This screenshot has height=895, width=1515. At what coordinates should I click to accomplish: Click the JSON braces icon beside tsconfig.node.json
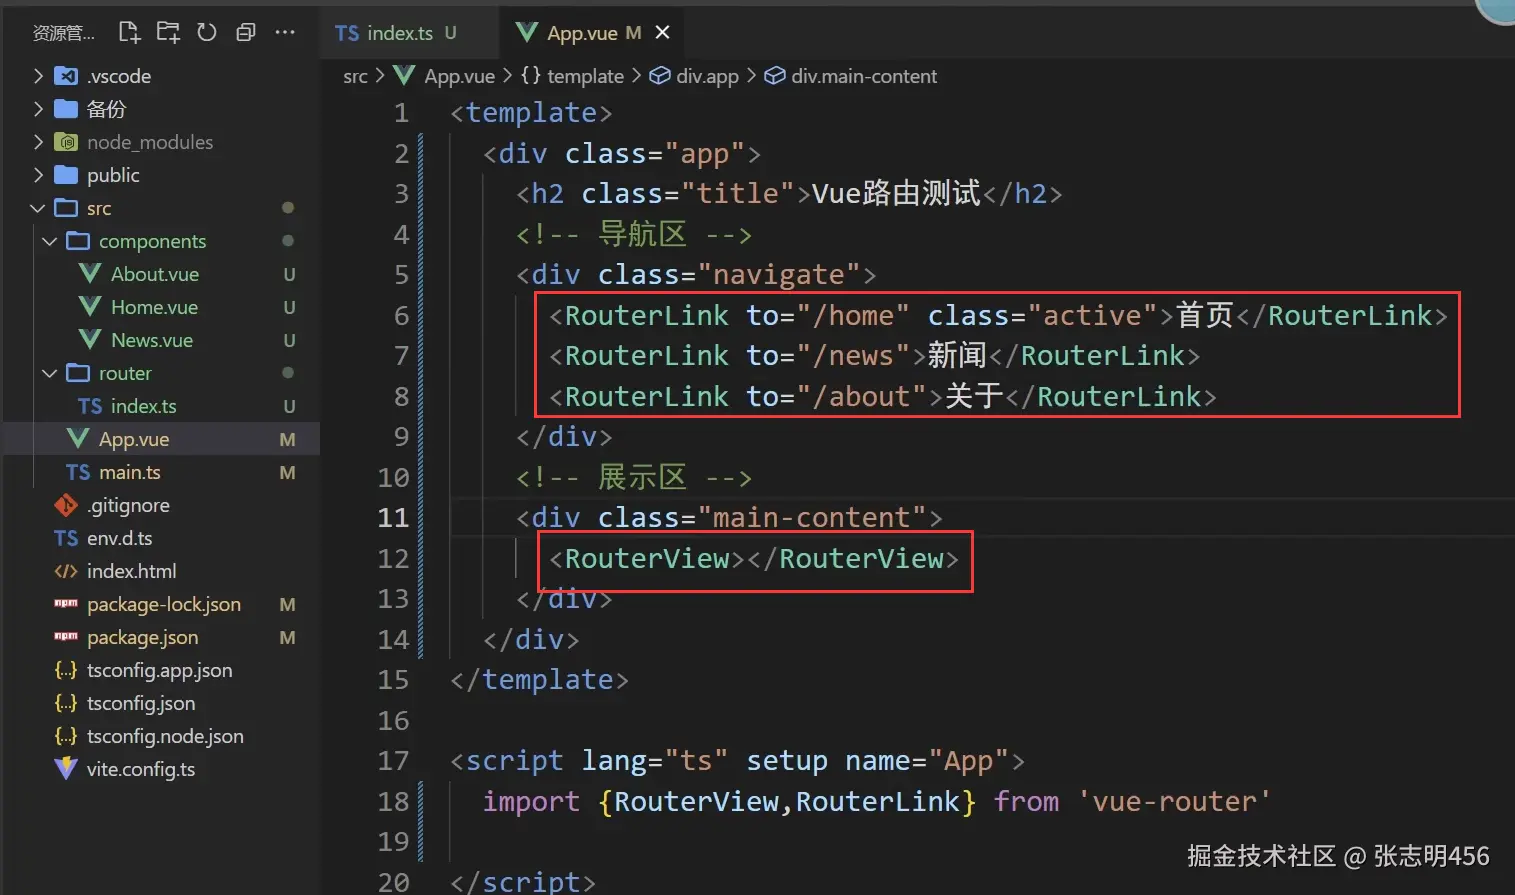click(66, 736)
